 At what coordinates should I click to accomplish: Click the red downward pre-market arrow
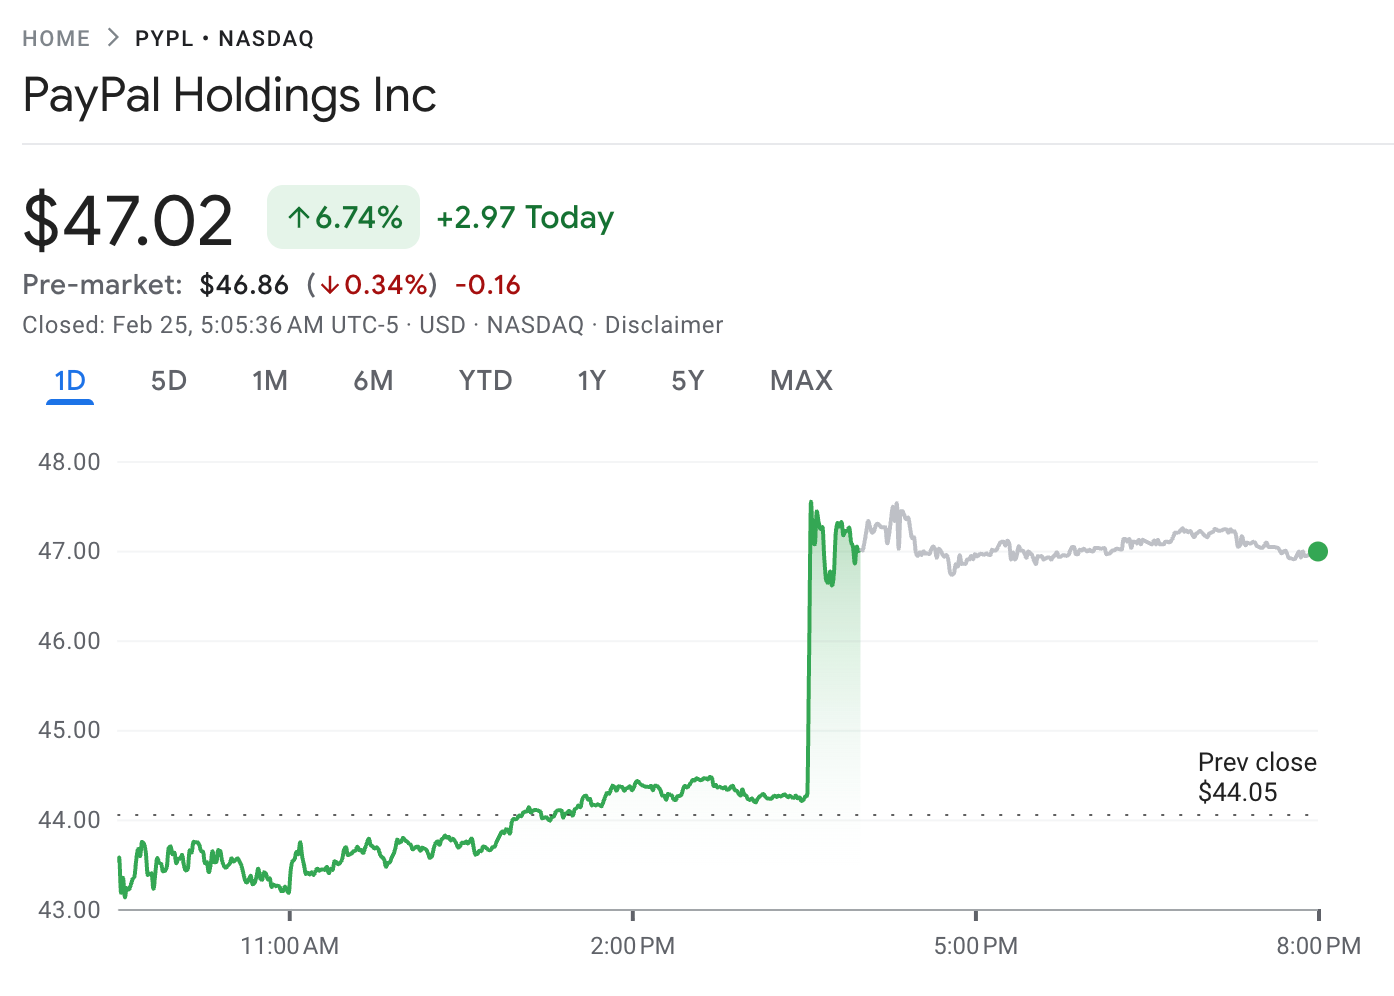(330, 285)
